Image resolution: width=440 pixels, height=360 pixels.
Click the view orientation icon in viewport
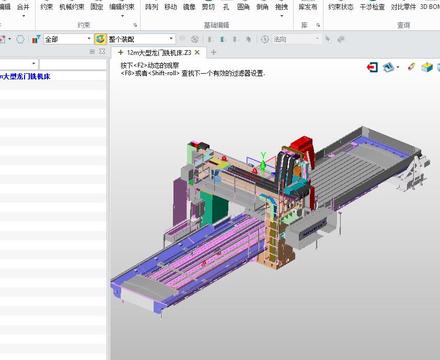point(389,67)
